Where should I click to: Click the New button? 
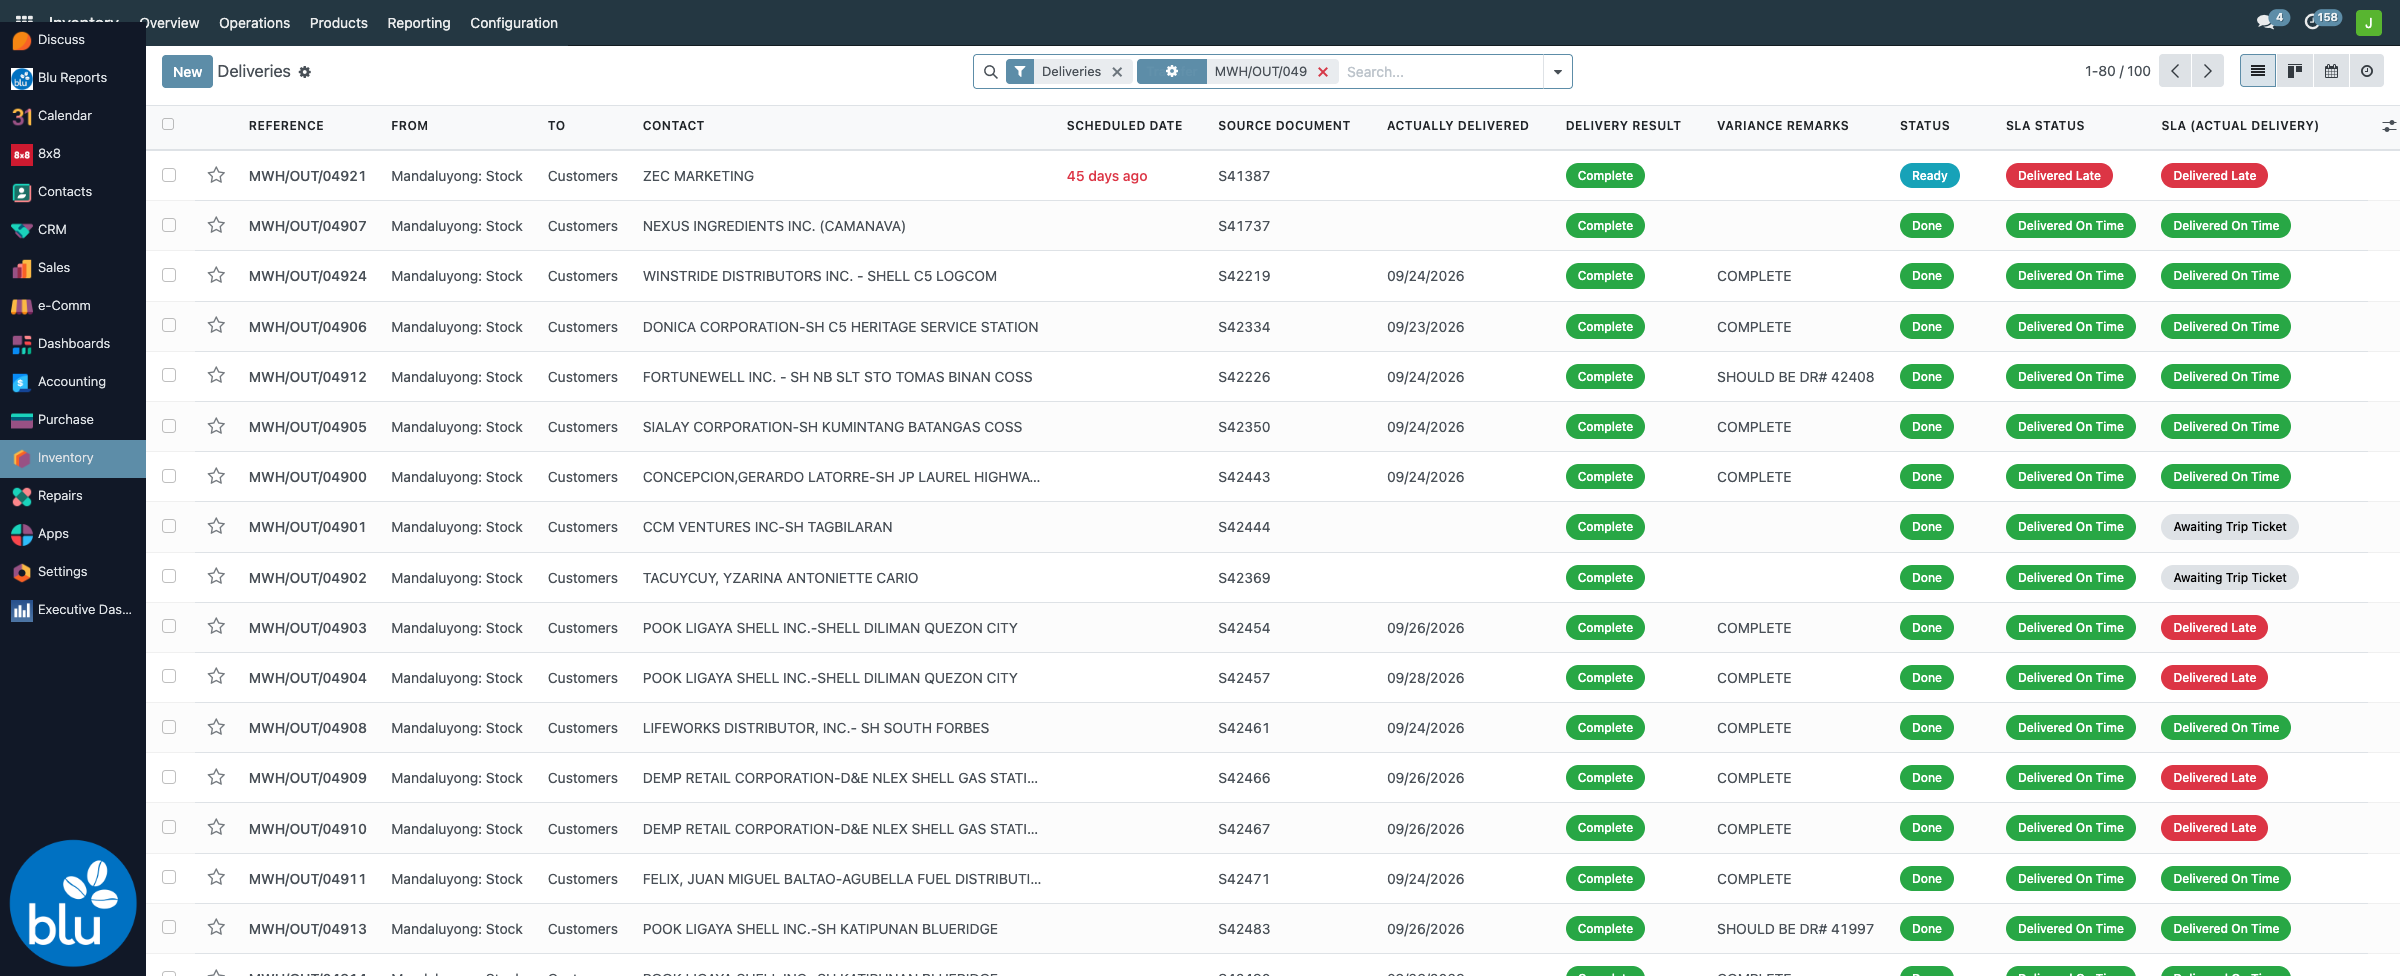(187, 72)
